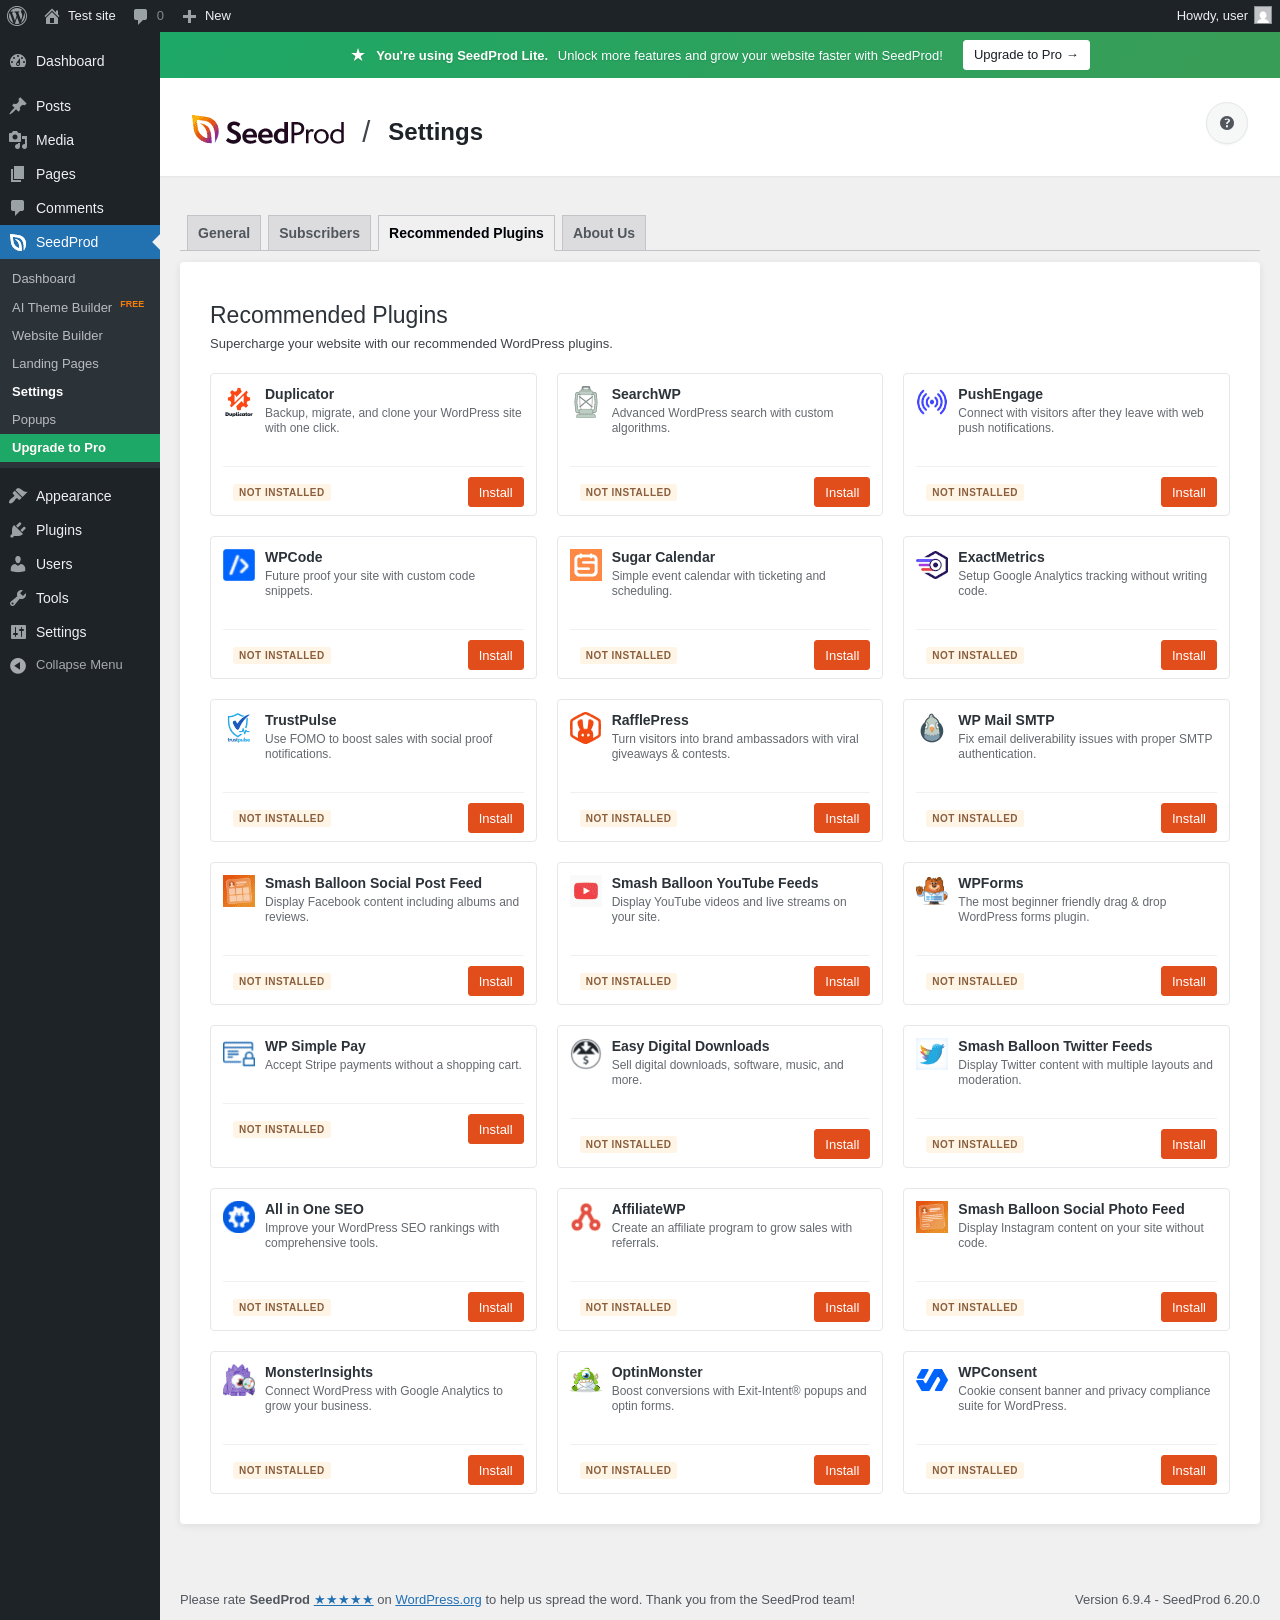Open the comments bubble in admin bar
Image resolution: width=1280 pixels, height=1620 pixels.
click(148, 16)
